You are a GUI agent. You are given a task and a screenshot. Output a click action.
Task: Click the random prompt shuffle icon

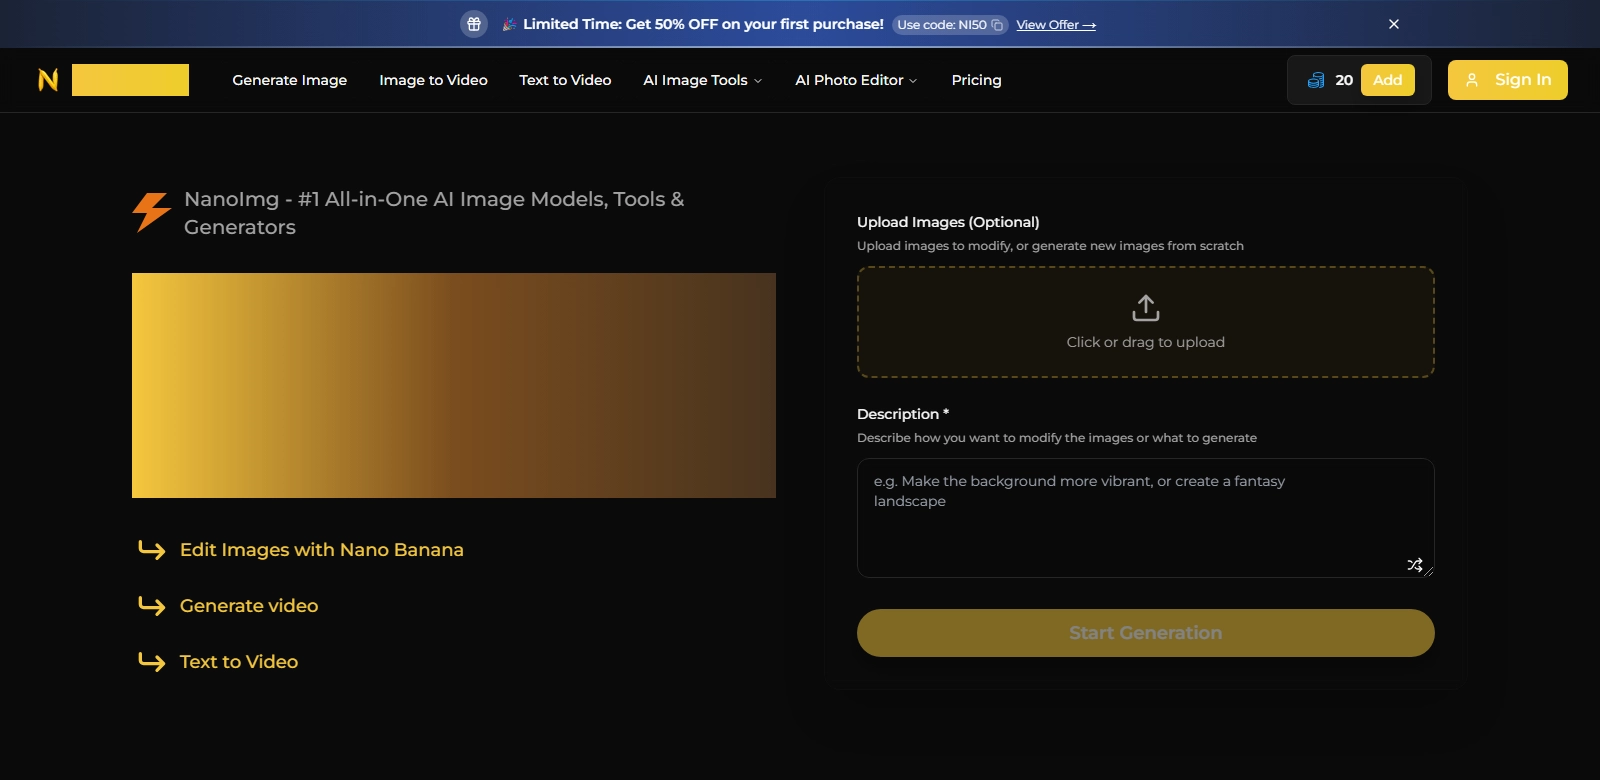[1414, 565]
